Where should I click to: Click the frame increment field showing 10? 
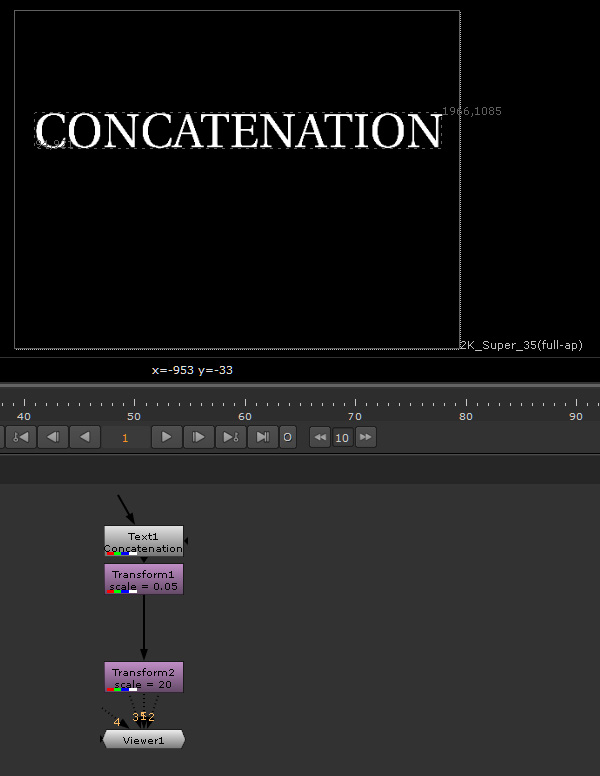click(342, 437)
